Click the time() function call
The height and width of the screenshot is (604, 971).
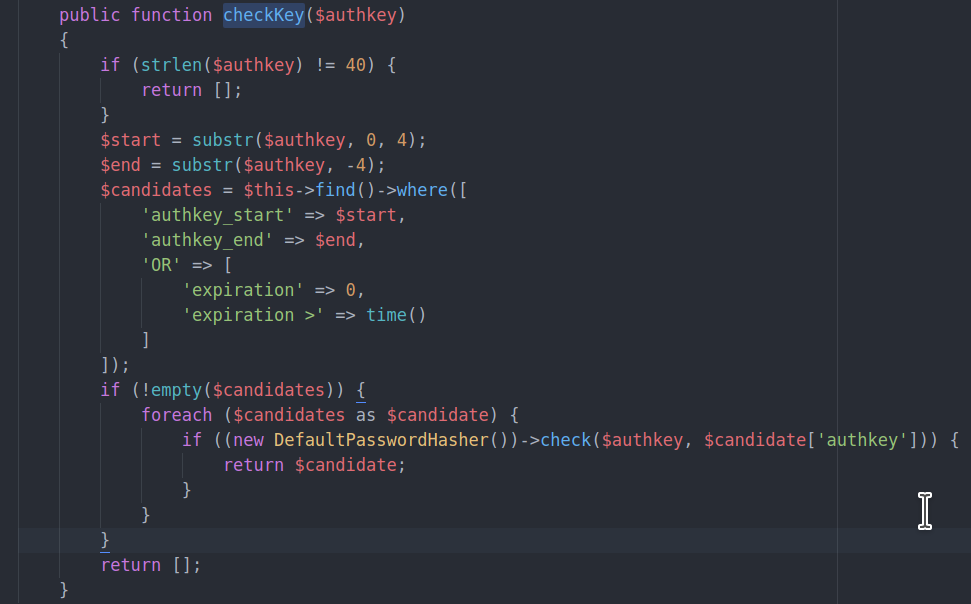click(396, 315)
